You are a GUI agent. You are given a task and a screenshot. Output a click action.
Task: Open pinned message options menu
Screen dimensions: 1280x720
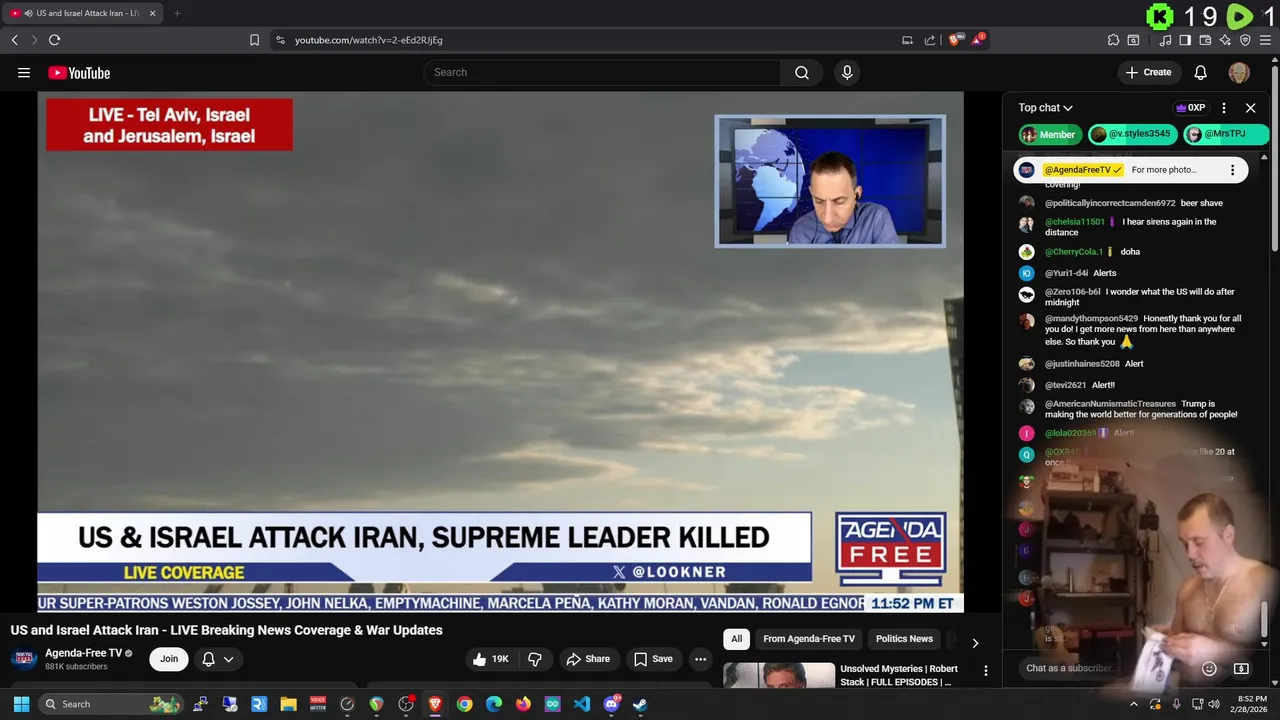tap(1232, 170)
